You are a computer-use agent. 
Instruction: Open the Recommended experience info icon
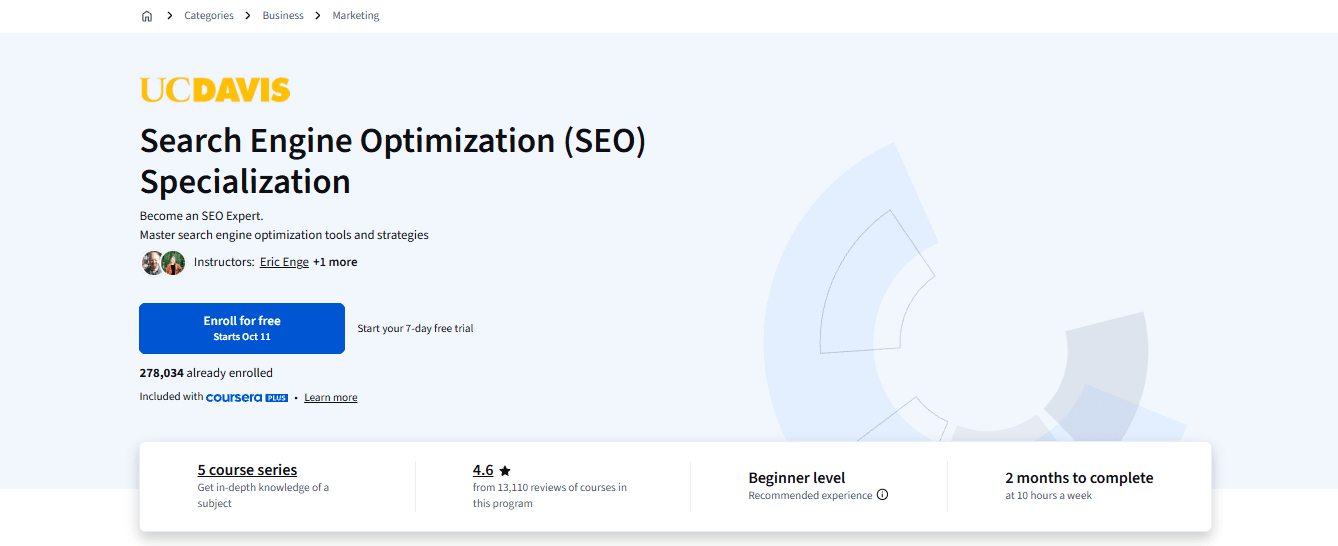click(x=882, y=495)
